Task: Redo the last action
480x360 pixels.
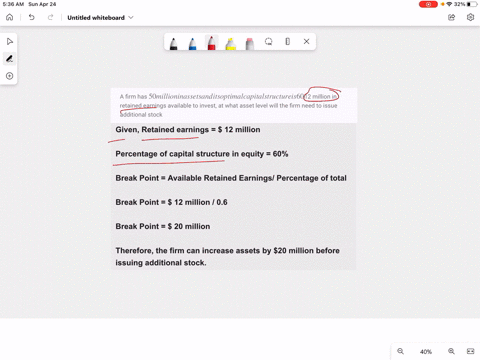Action: pyautogui.click(x=50, y=17)
